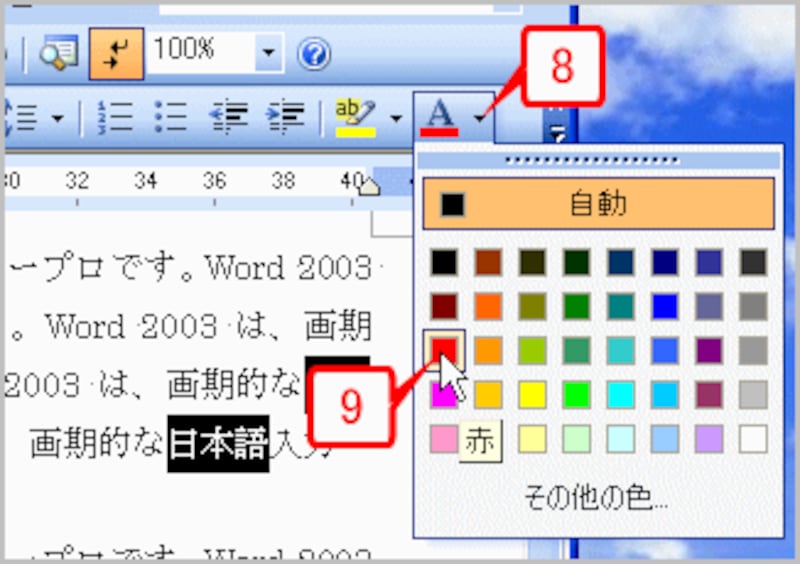Choose the gold swatch
Viewport: 800px width, 564px height.
tap(488, 395)
